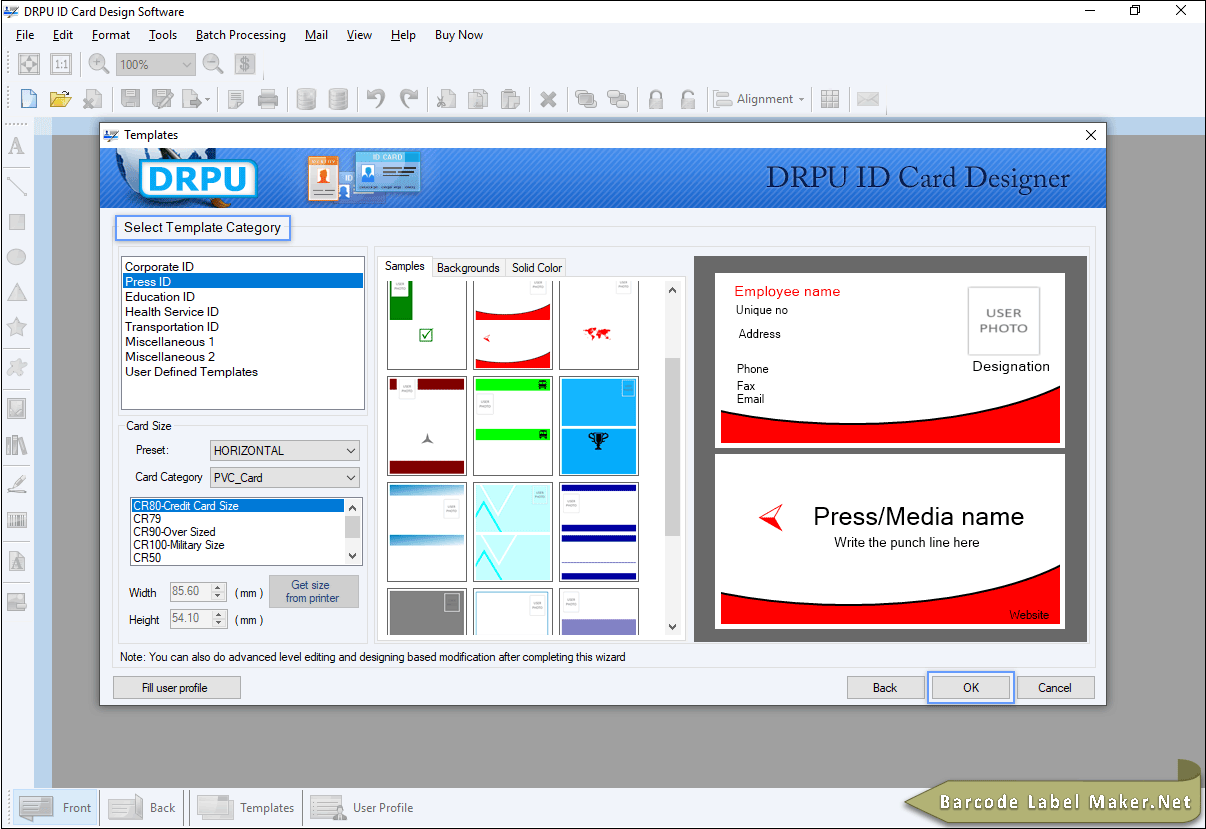
Task: Click the Save disk icon in toolbar
Action: [x=130, y=99]
